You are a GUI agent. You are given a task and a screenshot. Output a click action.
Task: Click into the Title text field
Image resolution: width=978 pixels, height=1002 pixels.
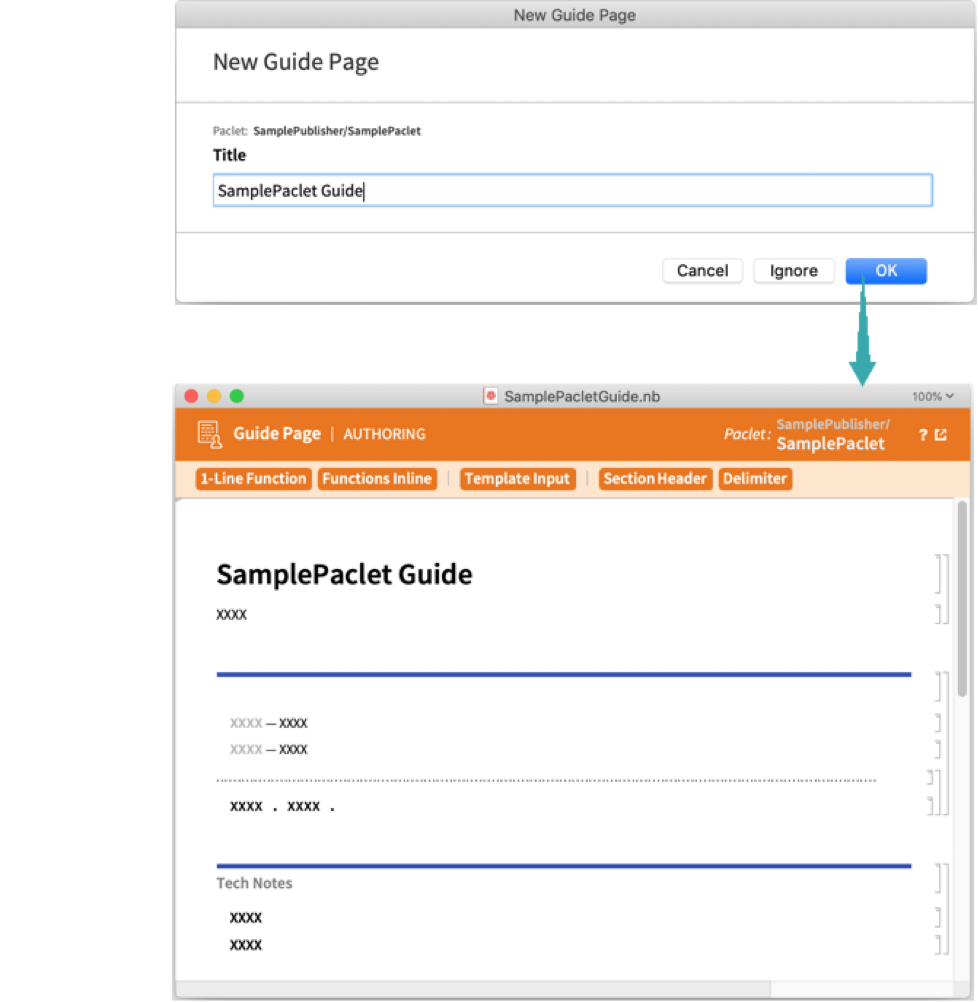point(572,191)
